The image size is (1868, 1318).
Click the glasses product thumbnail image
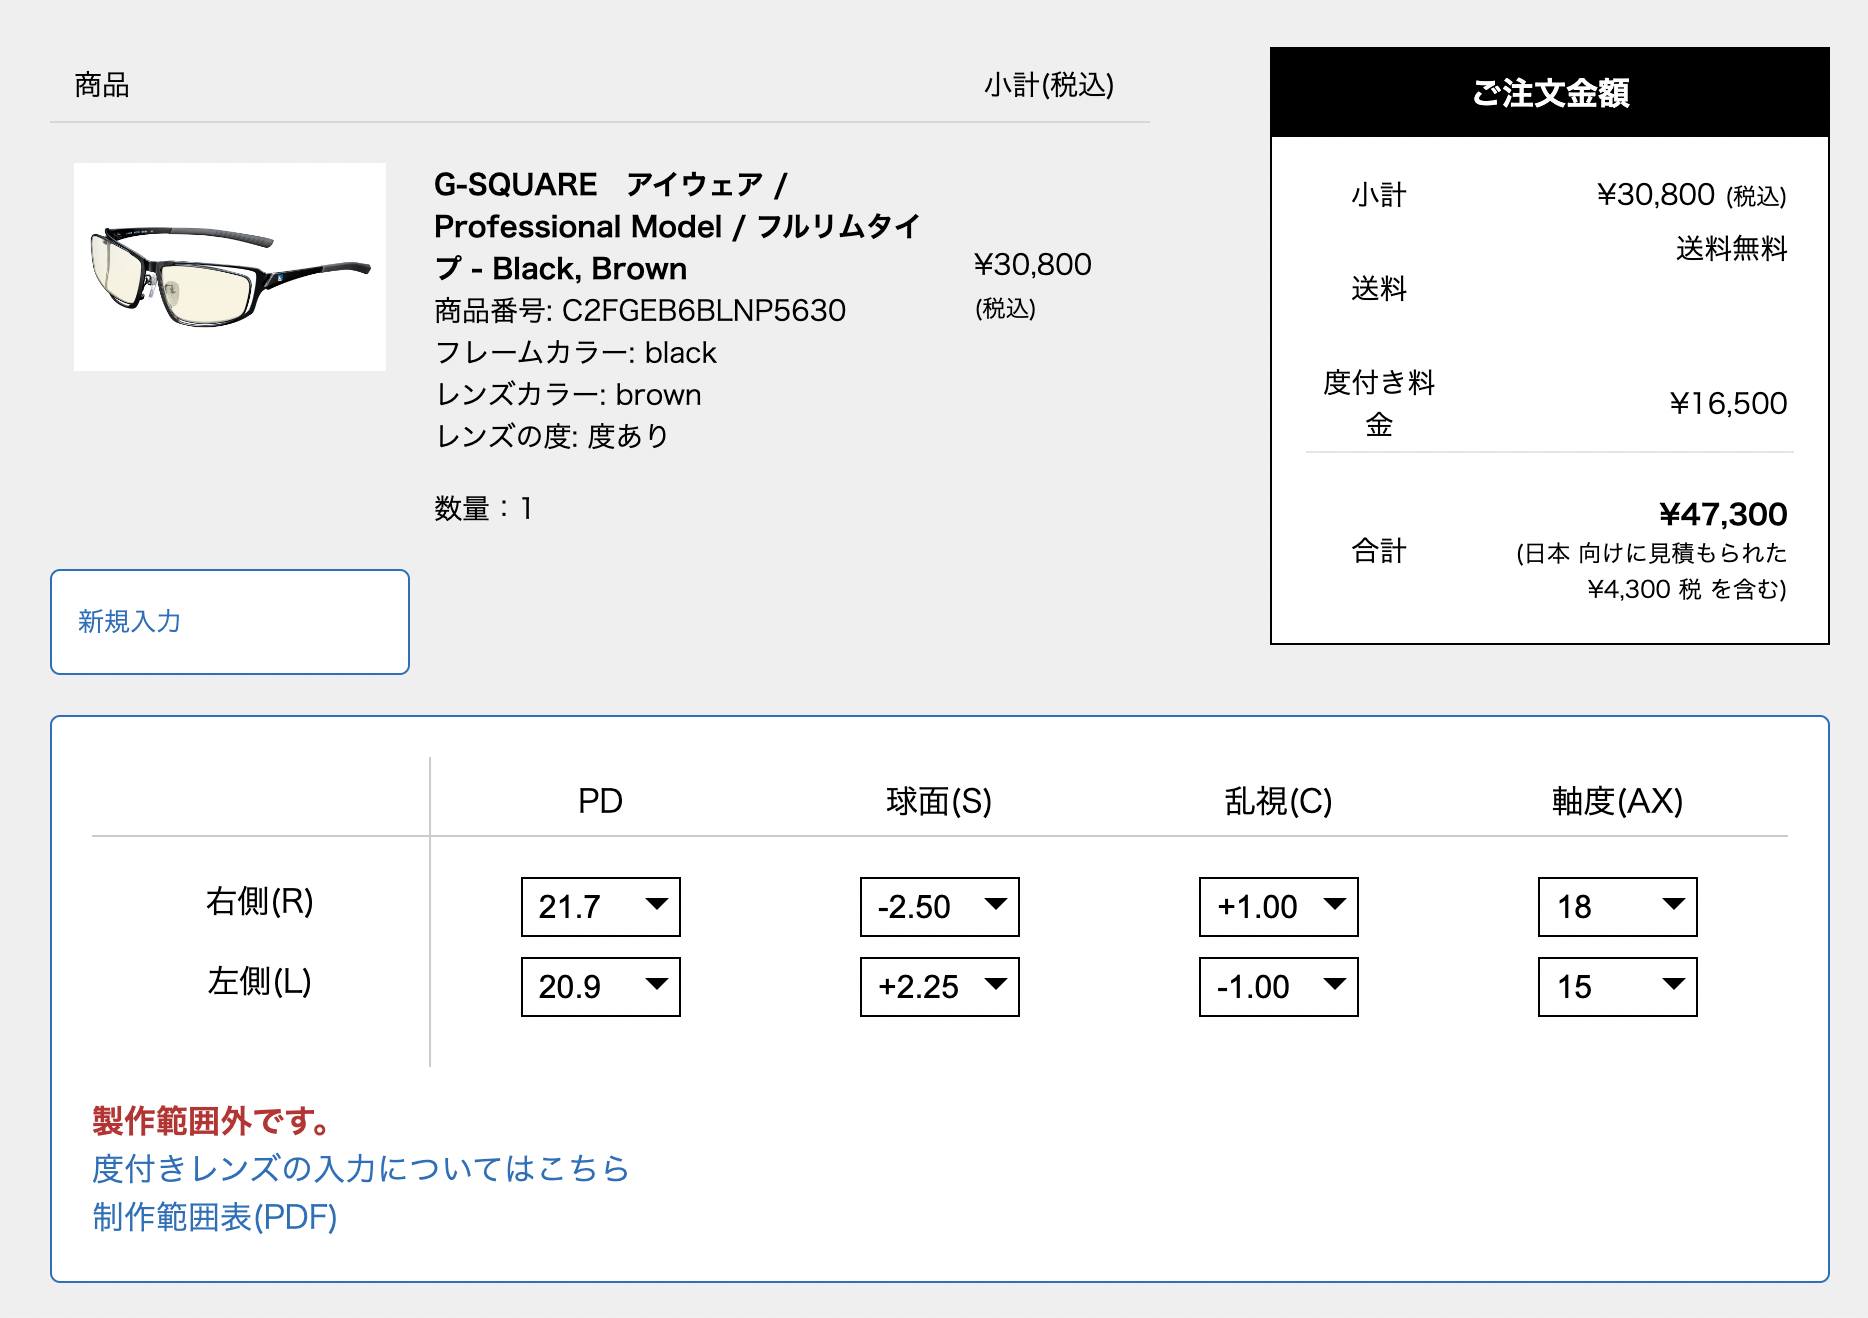(231, 267)
